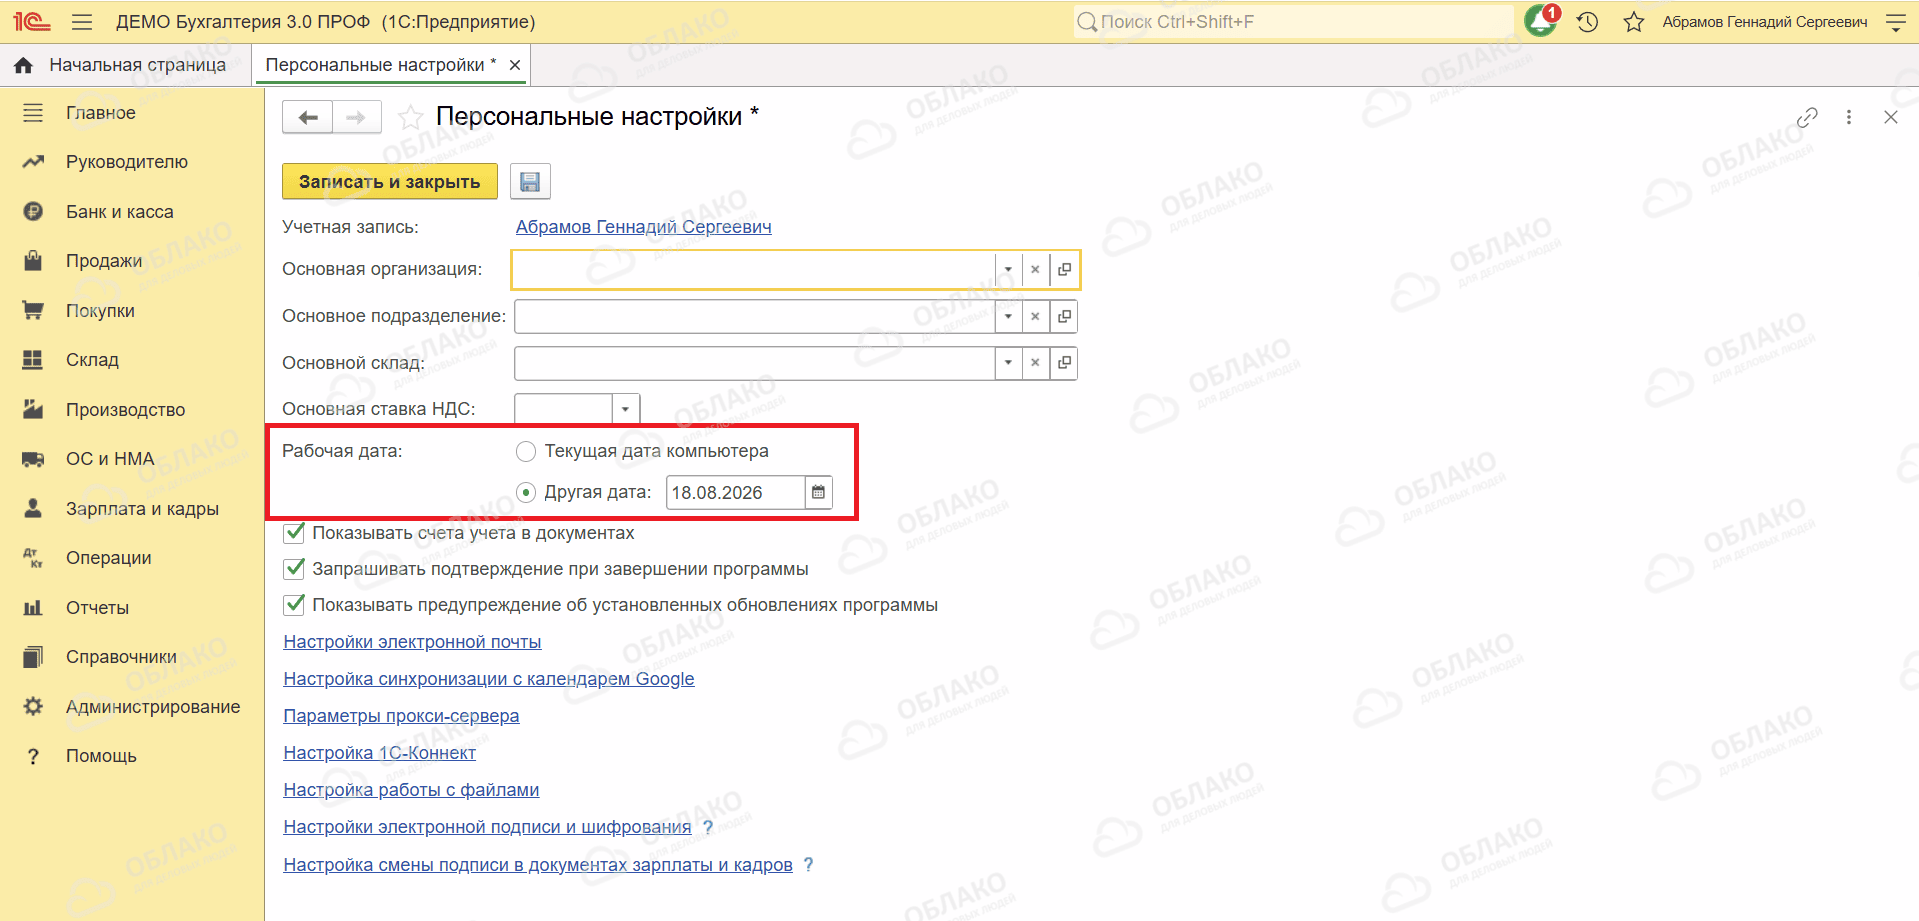1919x921 pixels.
Task: Toggle Запрашивать подтверждение при завершении программы
Action: (x=294, y=569)
